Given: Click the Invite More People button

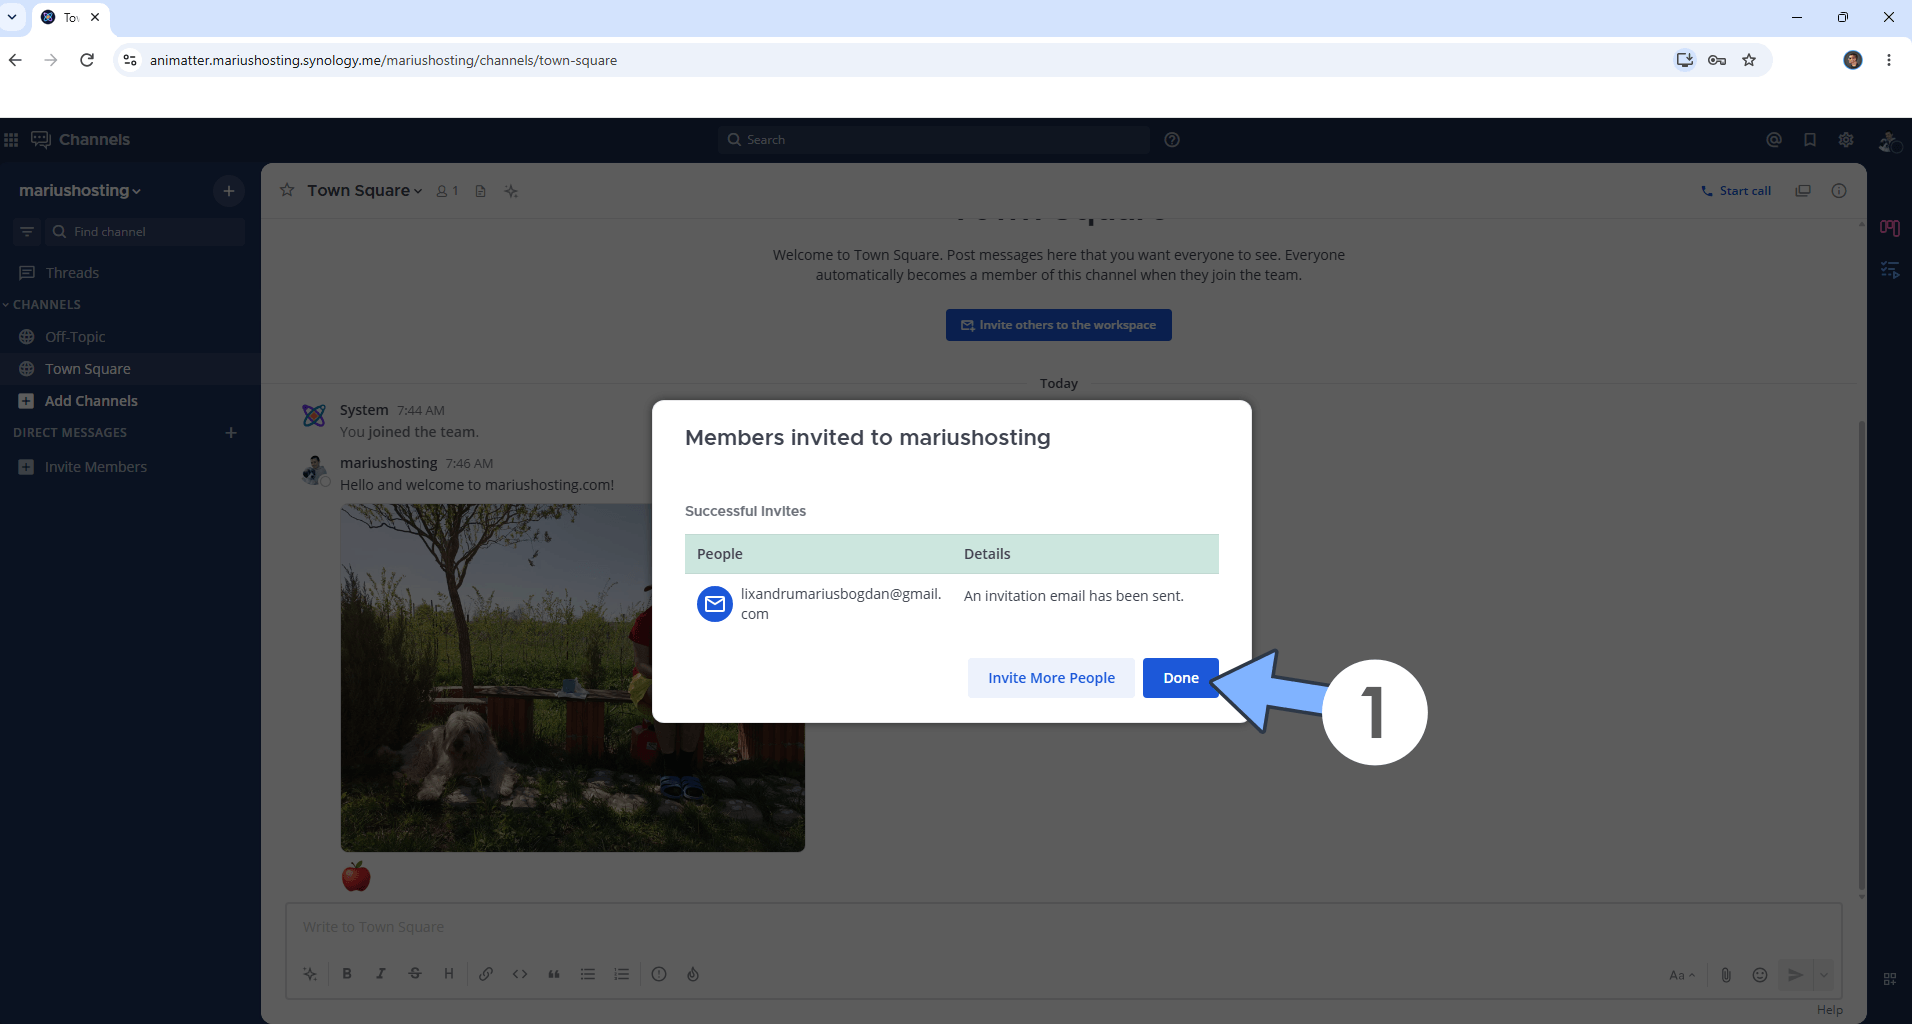Looking at the screenshot, I should (1051, 678).
